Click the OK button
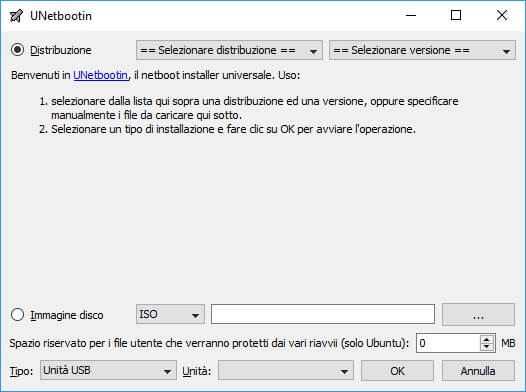 click(x=398, y=371)
